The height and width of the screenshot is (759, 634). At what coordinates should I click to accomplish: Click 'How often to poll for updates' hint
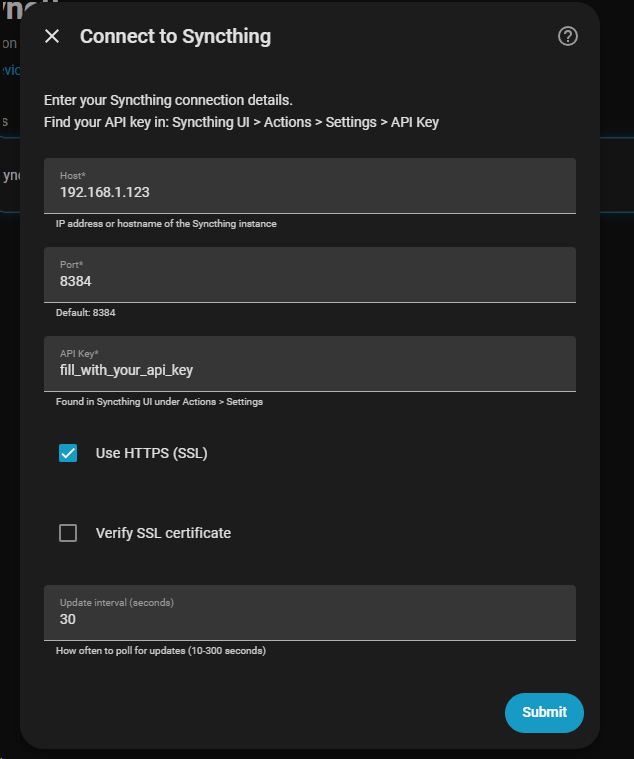(161, 651)
